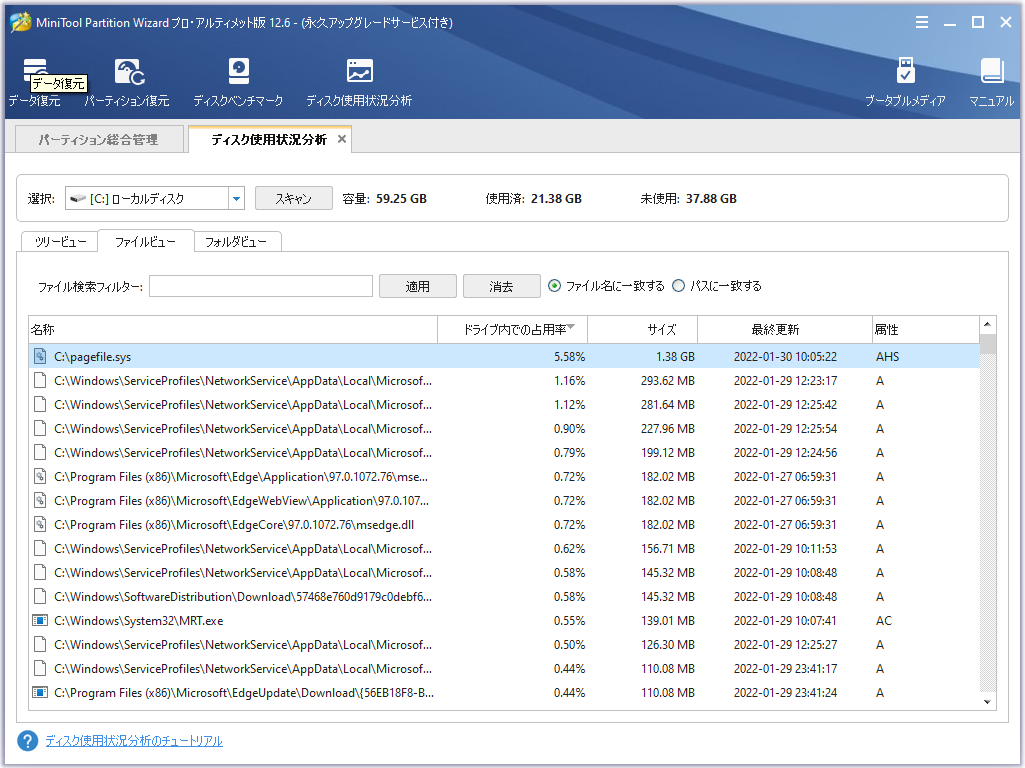Switch to パーティション総合管理 tab
Screen dimensions: 1025x768
pyautogui.click(x=99, y=139)
